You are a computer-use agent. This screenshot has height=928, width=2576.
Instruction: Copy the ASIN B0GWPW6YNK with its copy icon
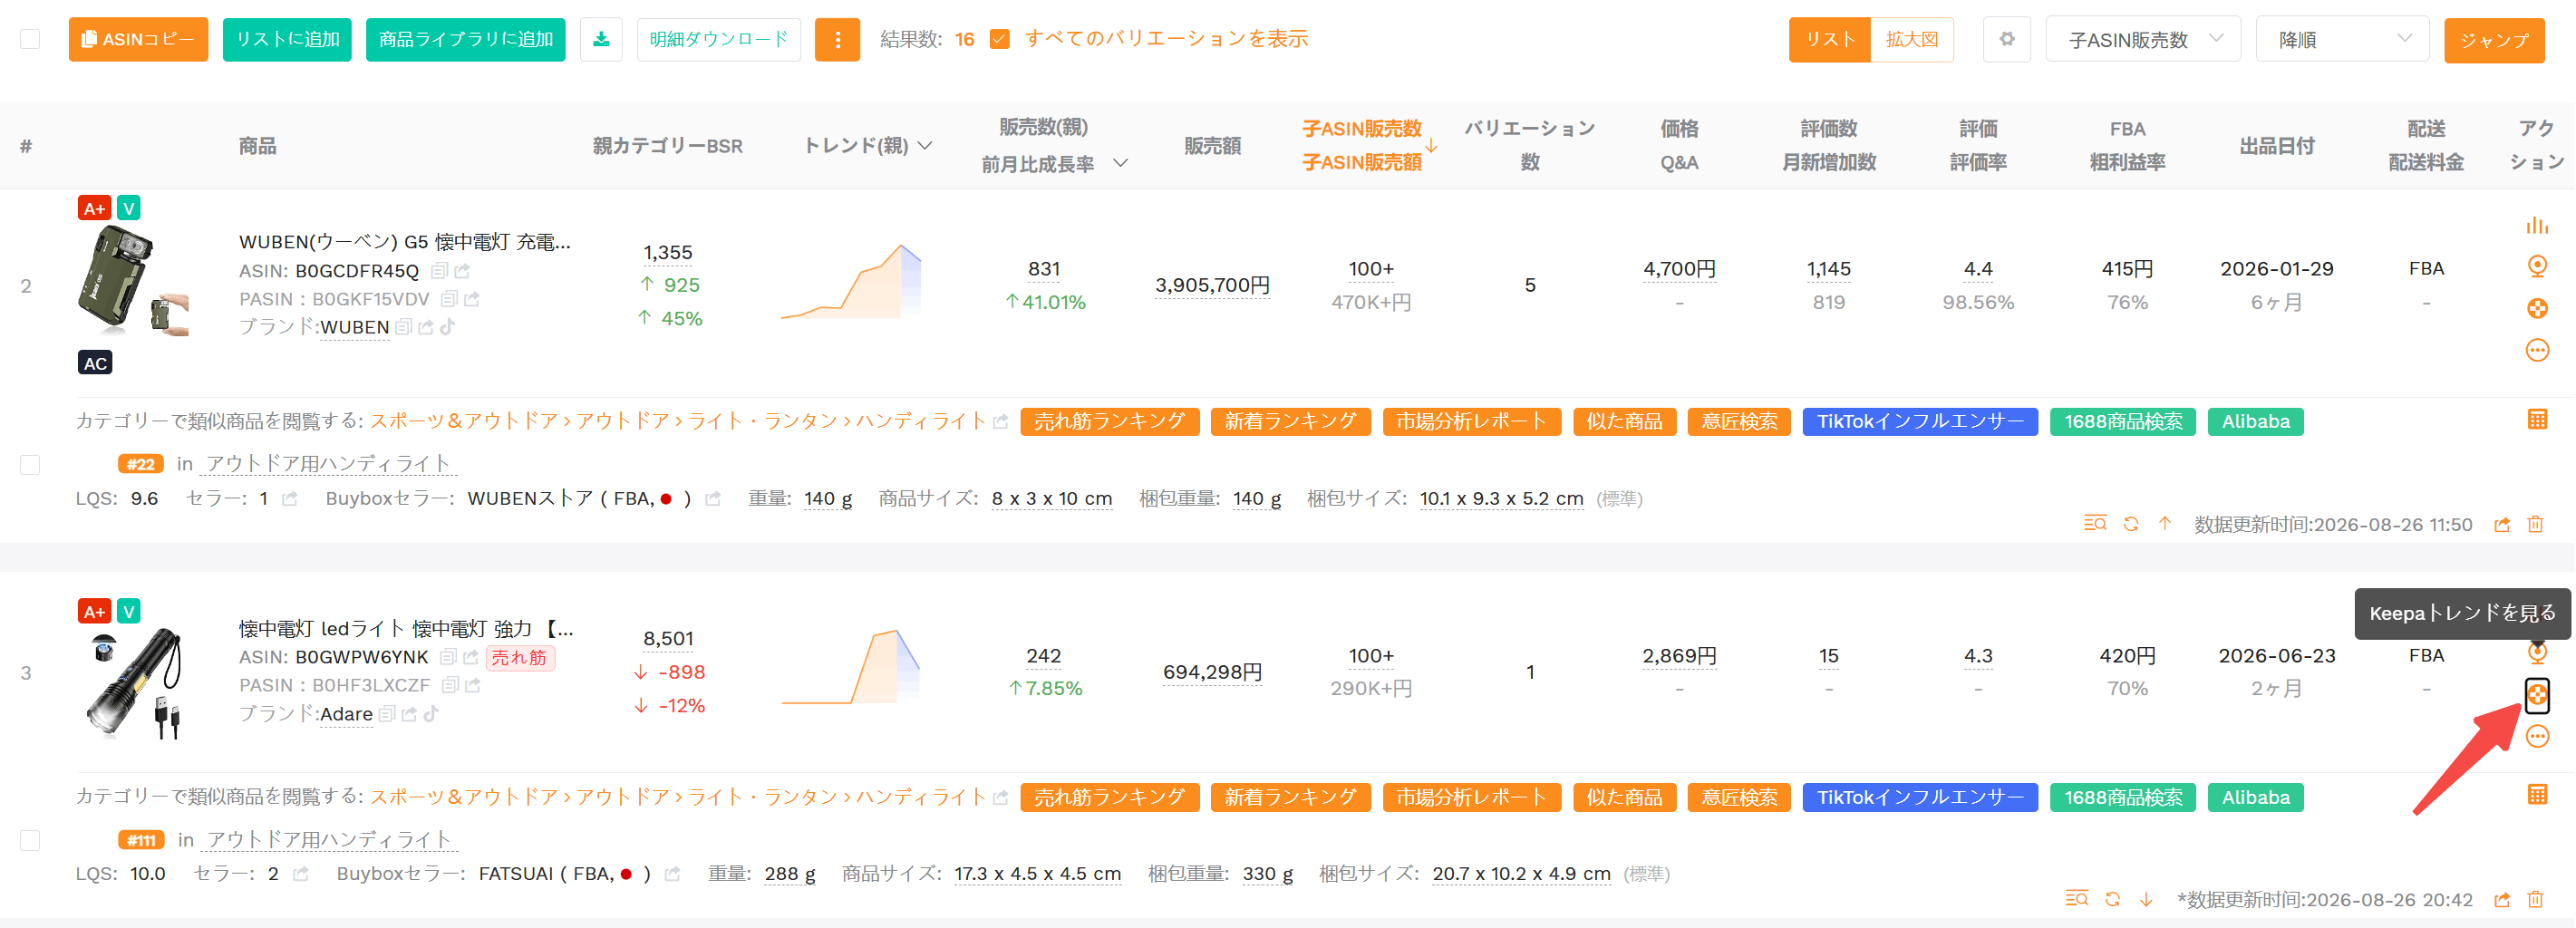coord(448,657)
